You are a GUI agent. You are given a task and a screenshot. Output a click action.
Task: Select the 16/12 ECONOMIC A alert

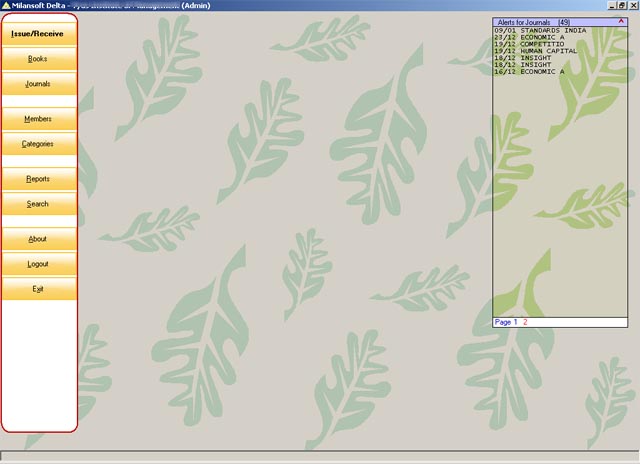pyautogui.click(x=529, y=71)
